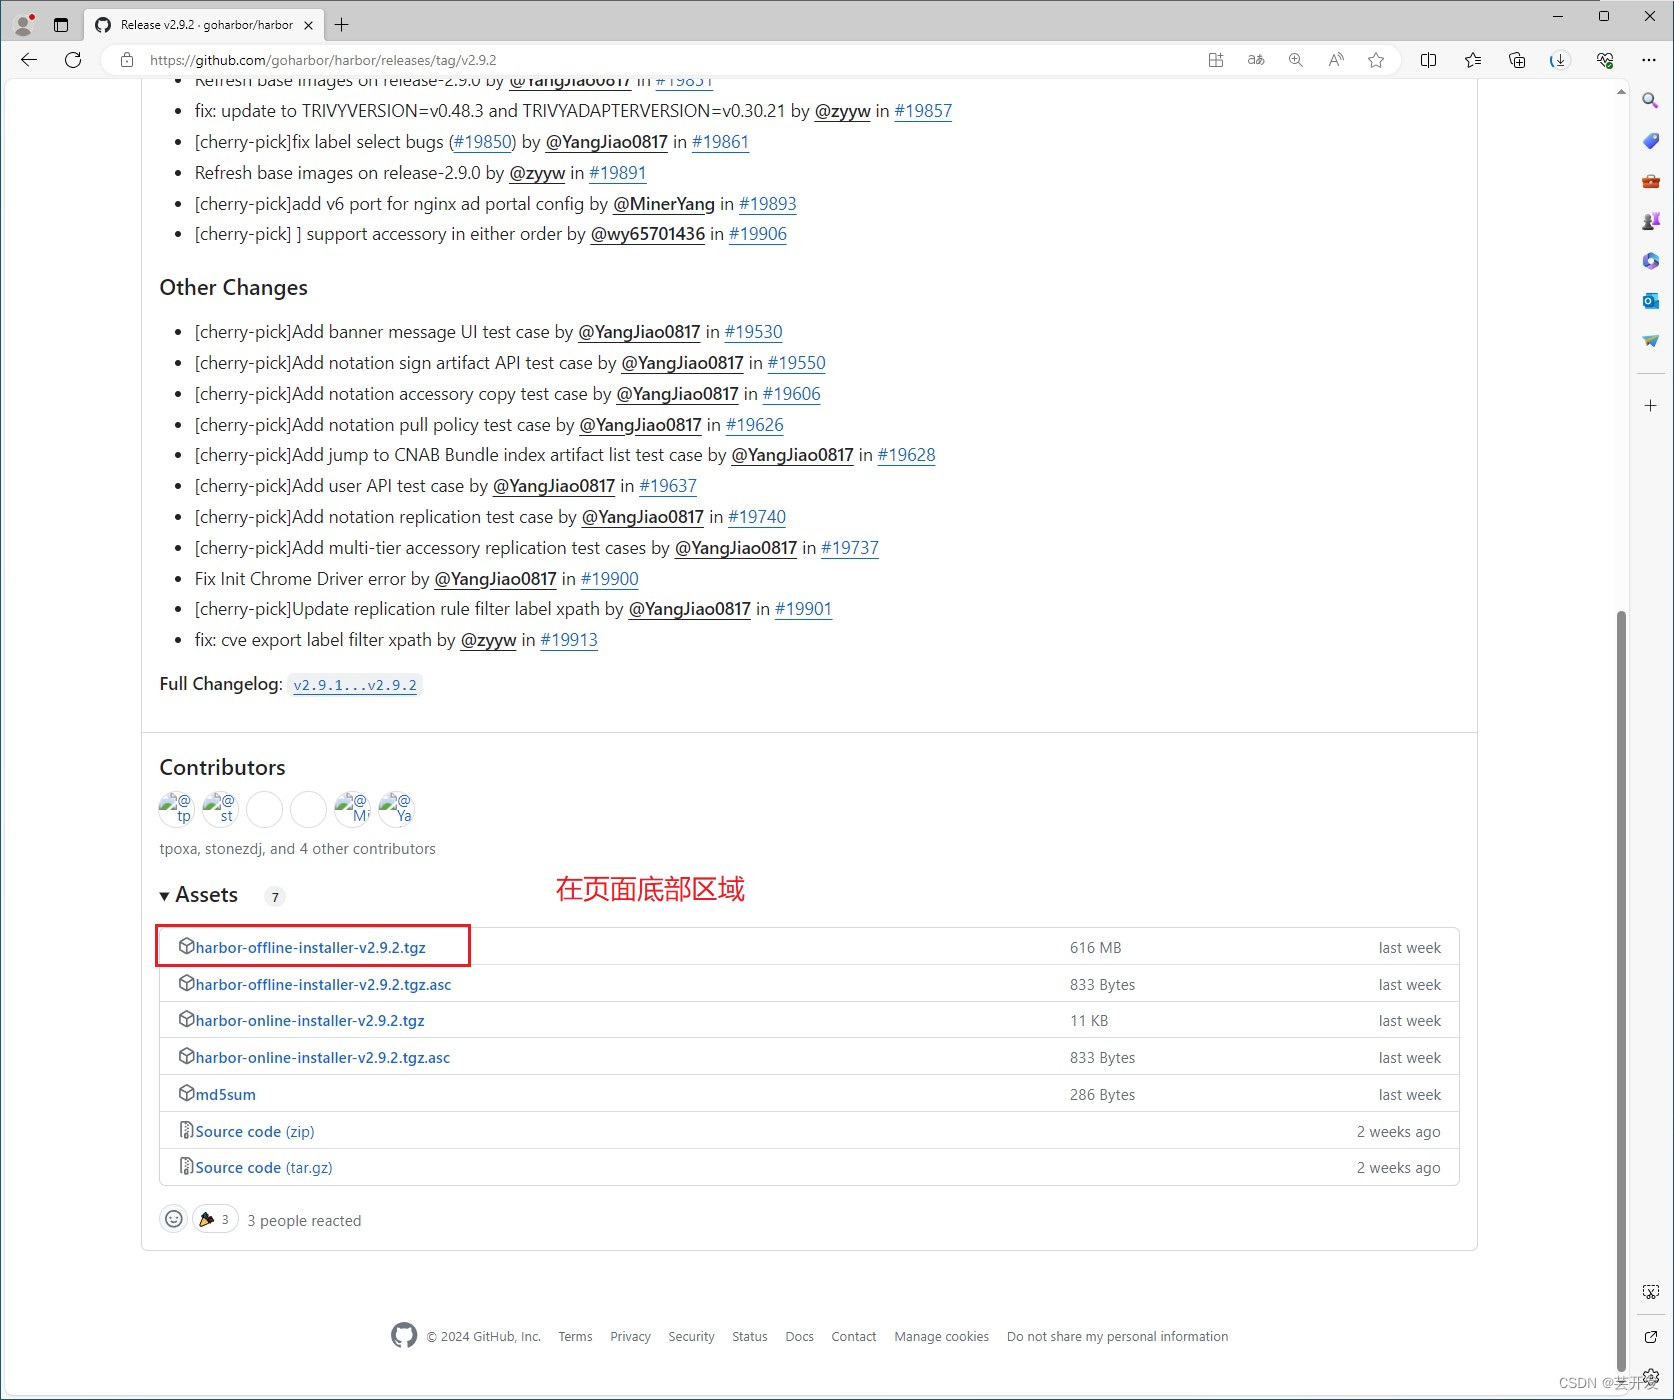Open sidebar tools briefcase icon

(x=1651, y=181)
